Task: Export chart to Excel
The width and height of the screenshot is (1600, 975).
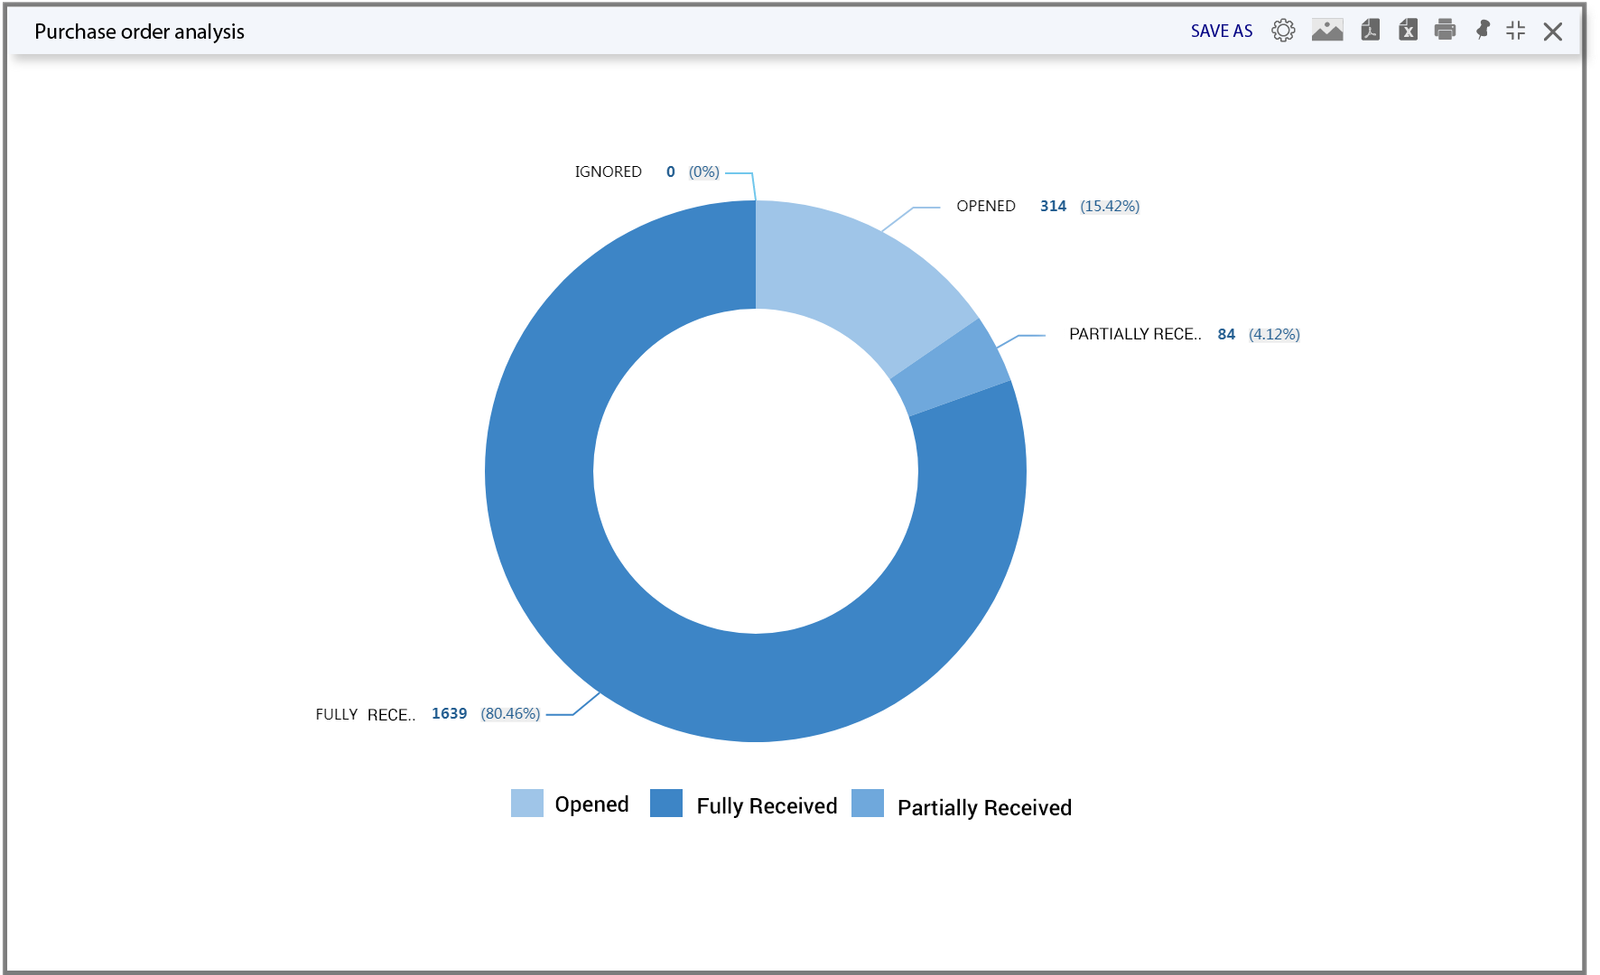Action: (1408, 30)
